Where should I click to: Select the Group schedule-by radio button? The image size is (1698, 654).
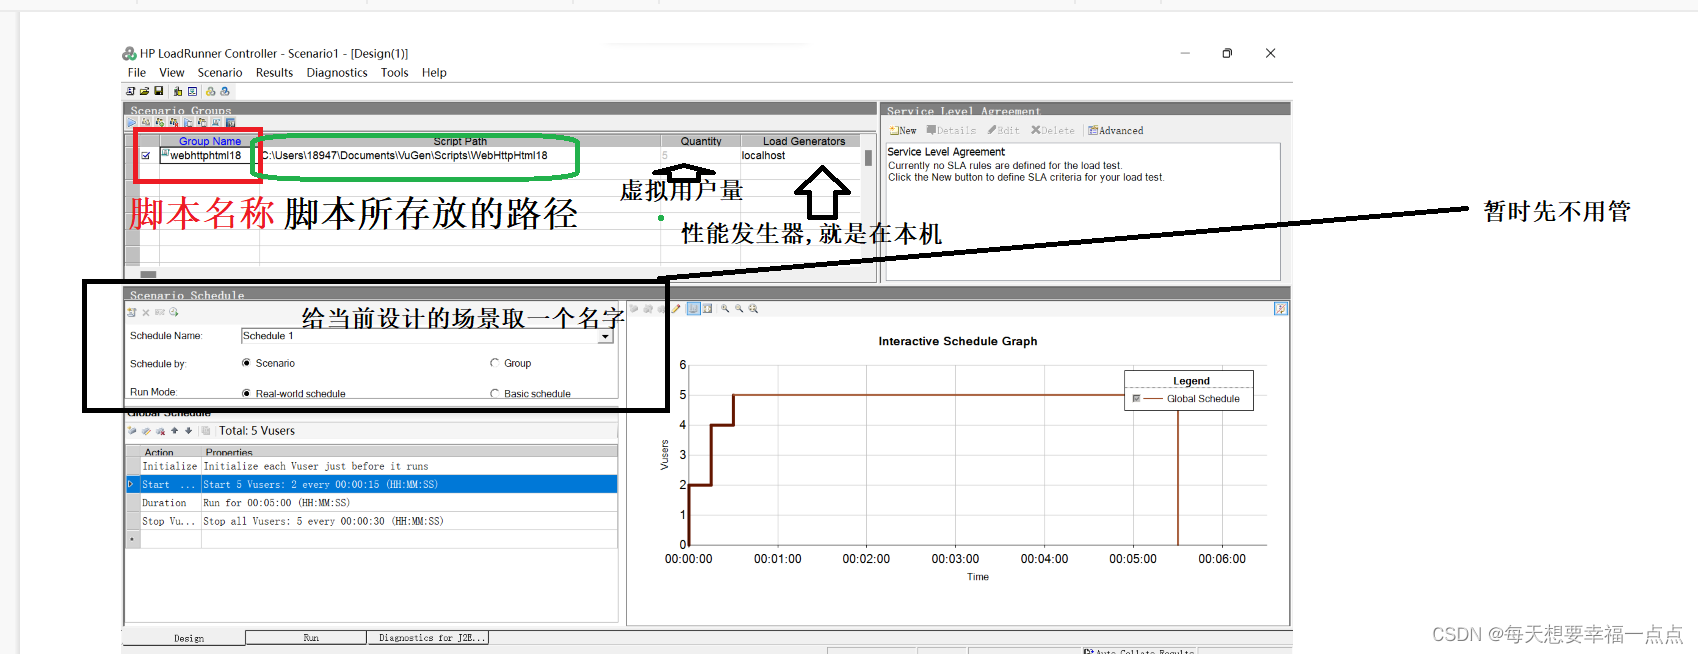tap(494, 363)
